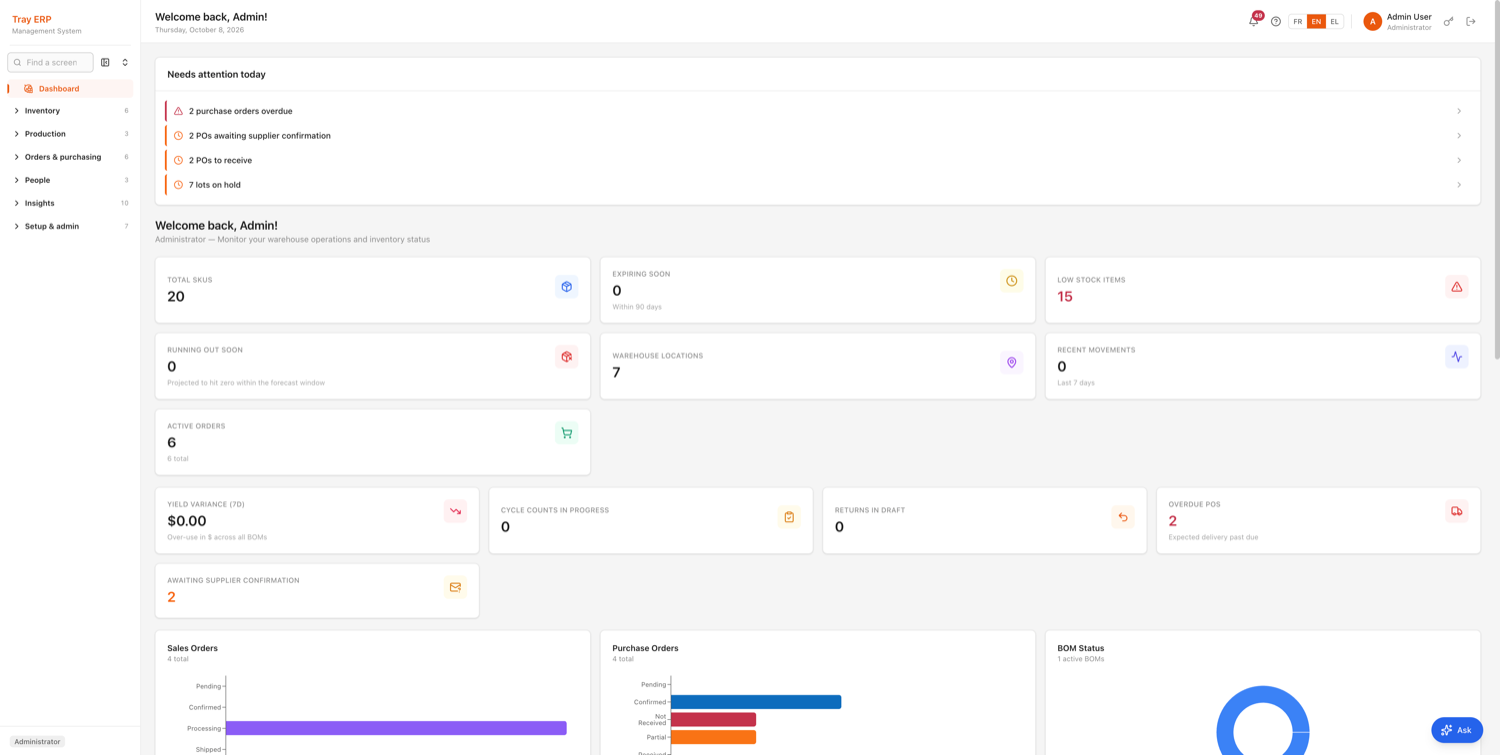Expand the Setup & admin section
The image size is (1500, 755).
[70, 226]
